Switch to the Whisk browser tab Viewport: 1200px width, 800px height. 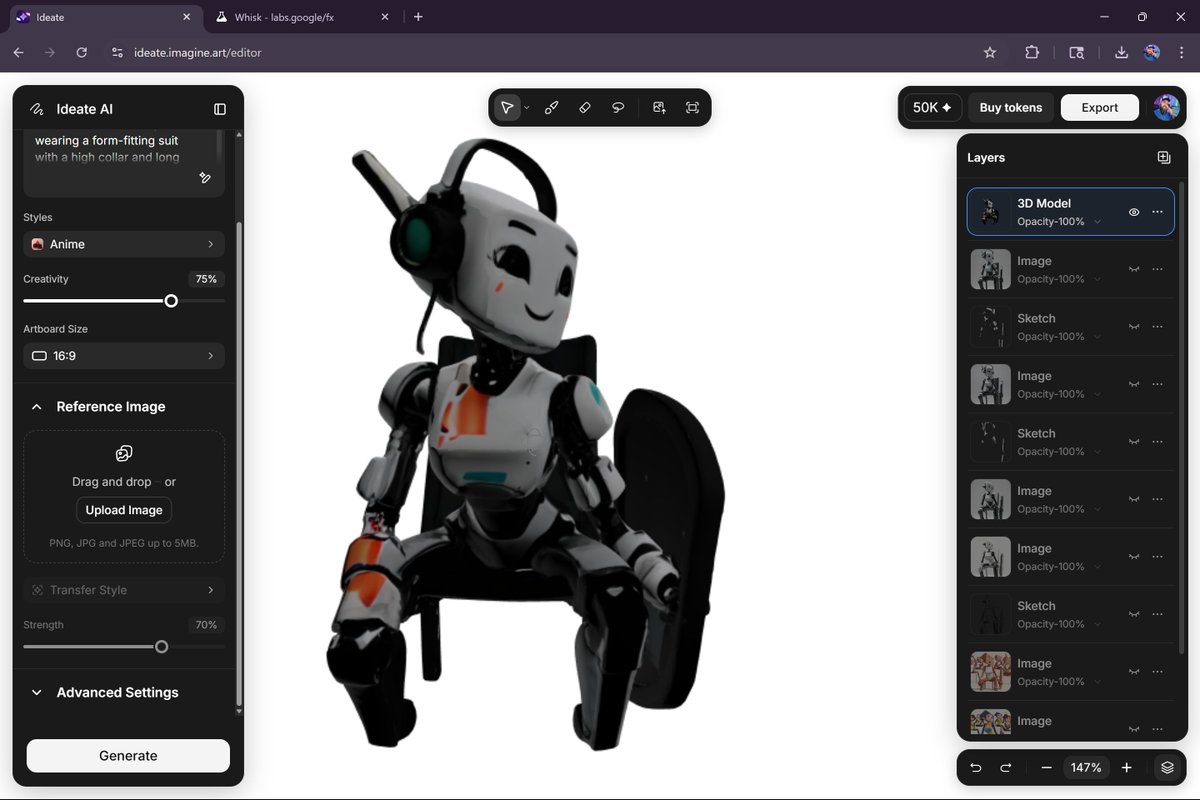(283, 17)
